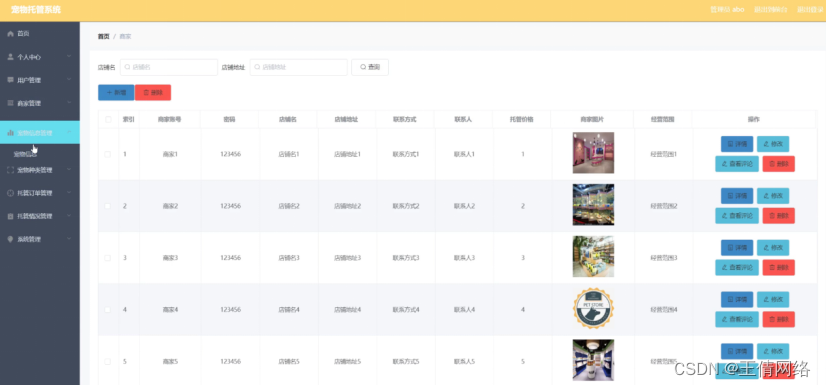Click the search icon in the 店铺名 field

click(127, 67)
